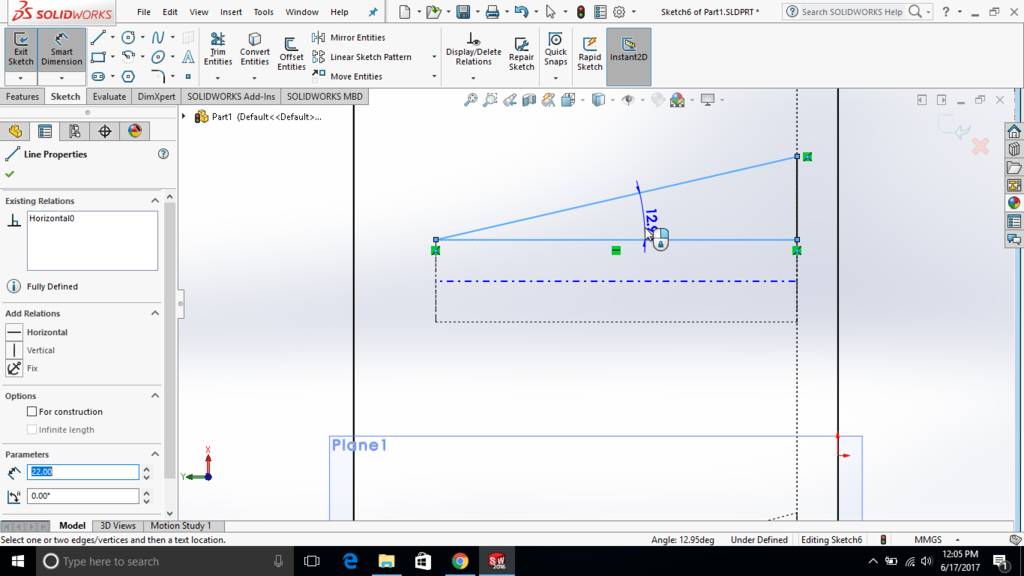
Task: Choose the Line sketch tool
Action: (x=98, y=37)
